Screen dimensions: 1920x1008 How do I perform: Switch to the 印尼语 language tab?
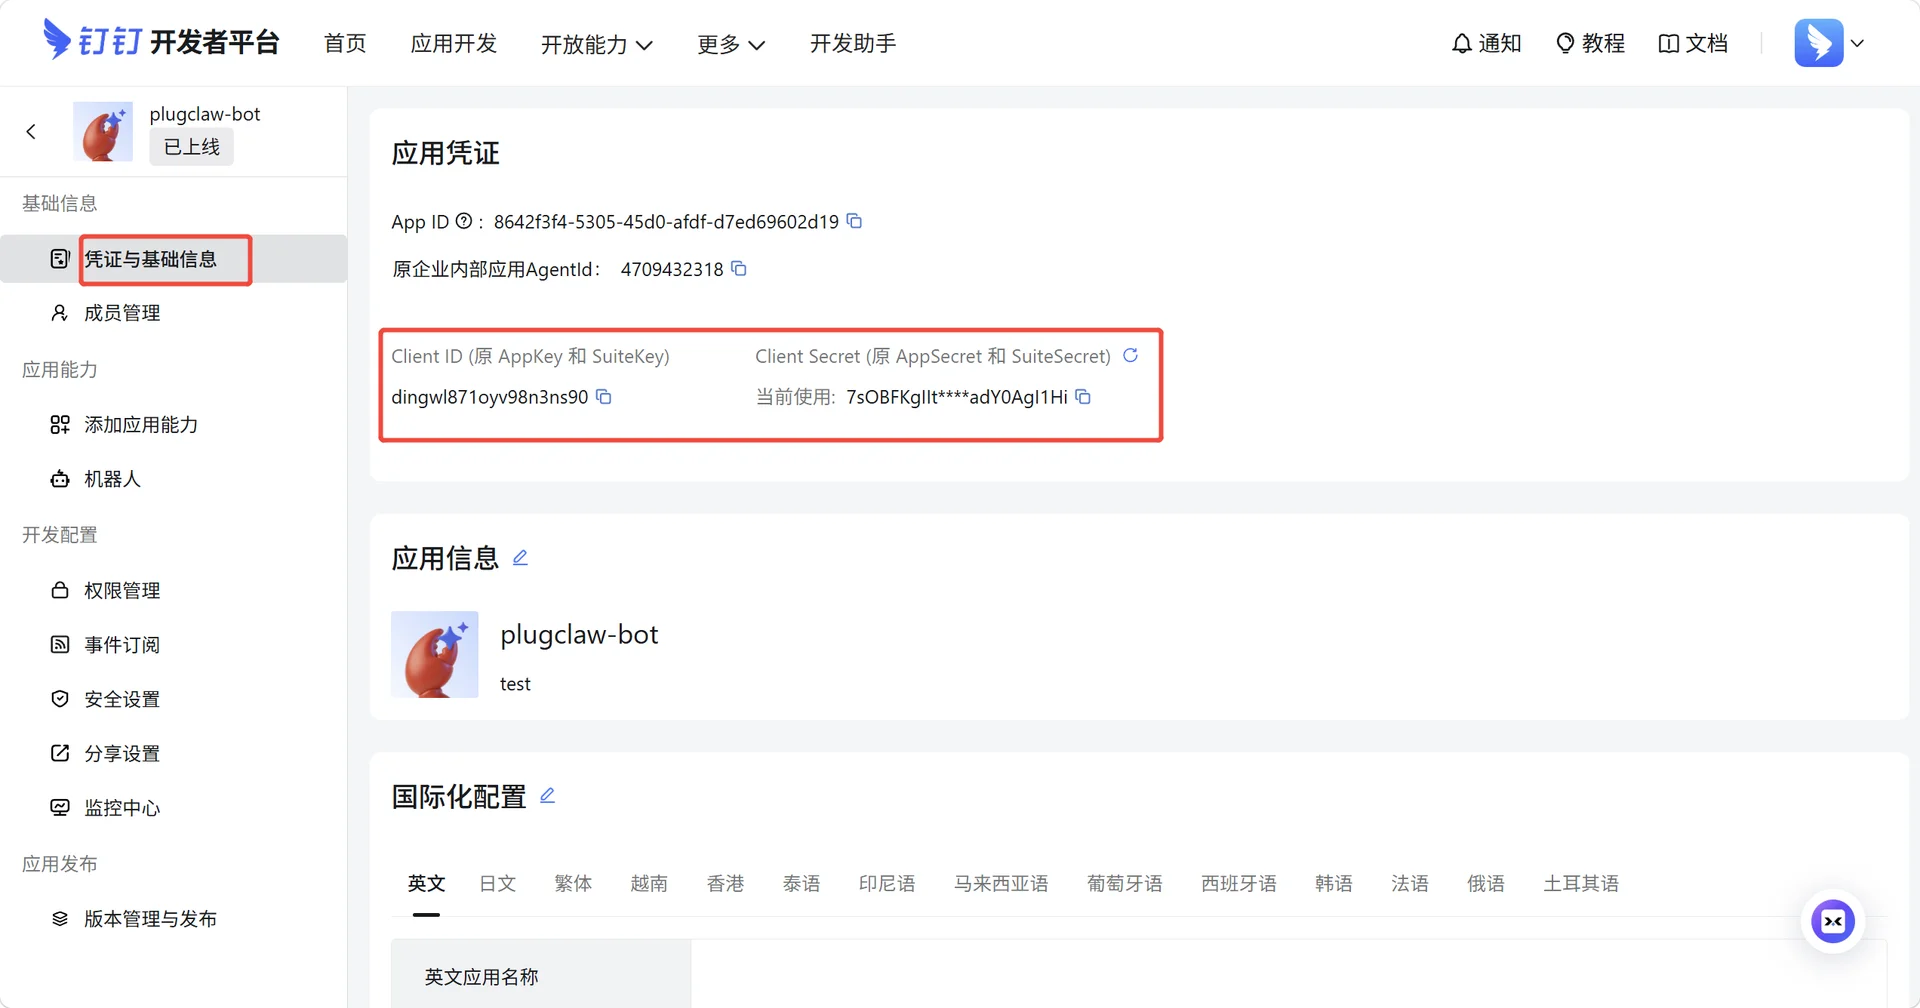[x=887, y=883]
